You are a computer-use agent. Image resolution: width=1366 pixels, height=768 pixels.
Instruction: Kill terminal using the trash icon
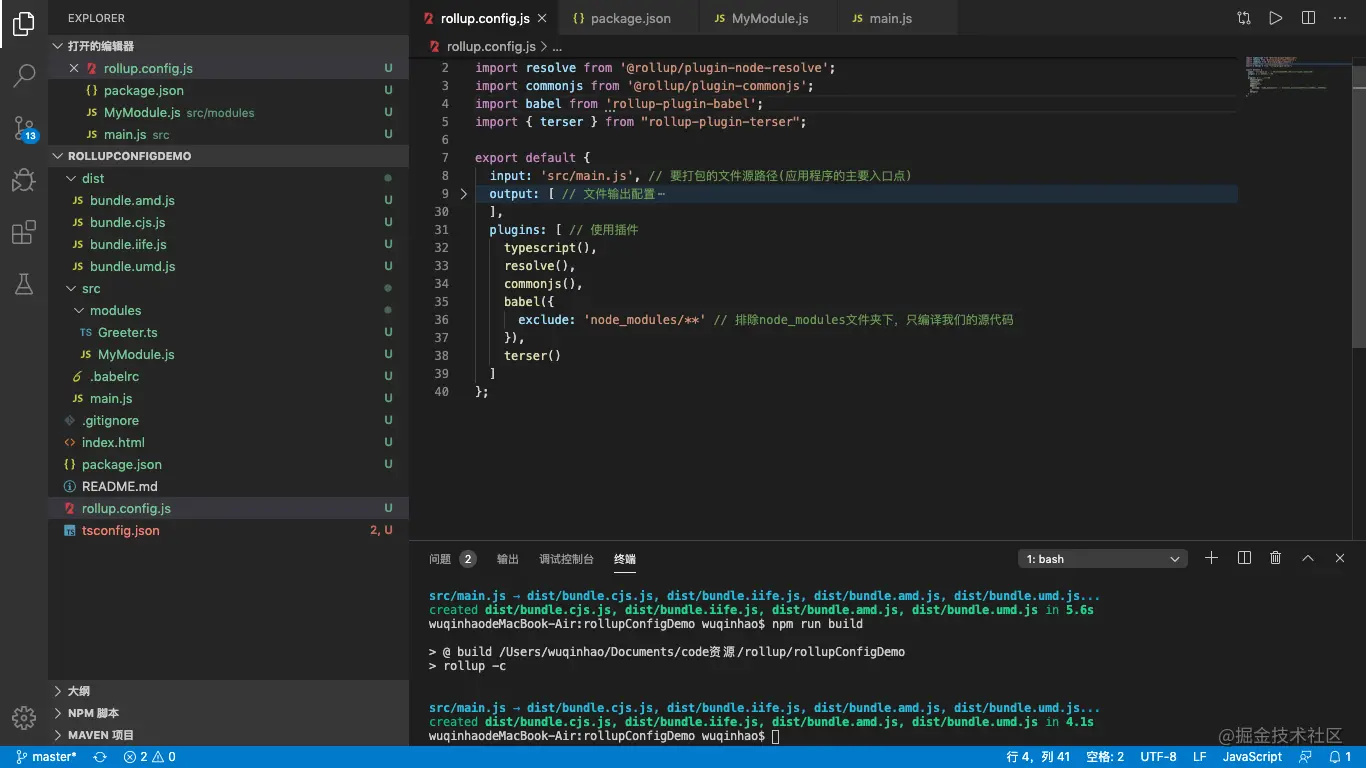1275,558
